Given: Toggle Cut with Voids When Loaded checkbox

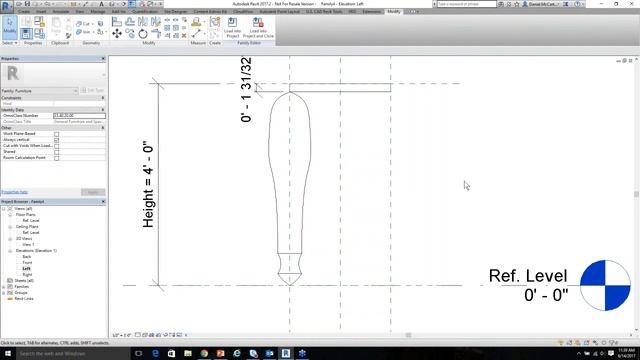Looking at the screenshot, I should tap(57, 146).
